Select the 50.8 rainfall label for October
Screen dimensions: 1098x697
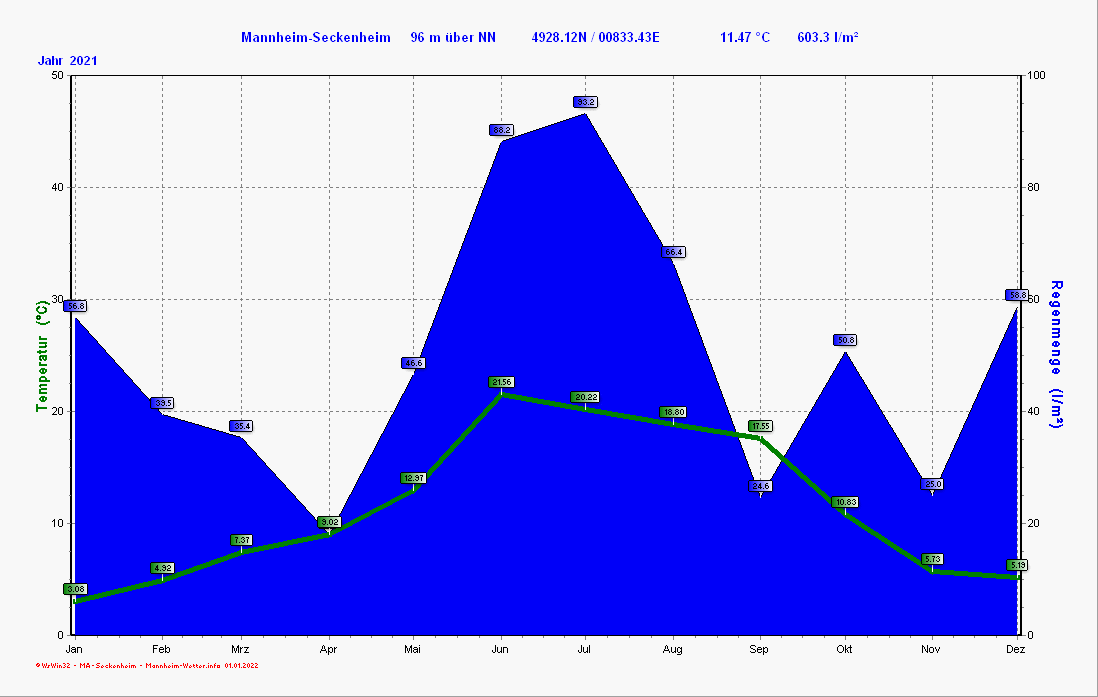coord(845,340)
